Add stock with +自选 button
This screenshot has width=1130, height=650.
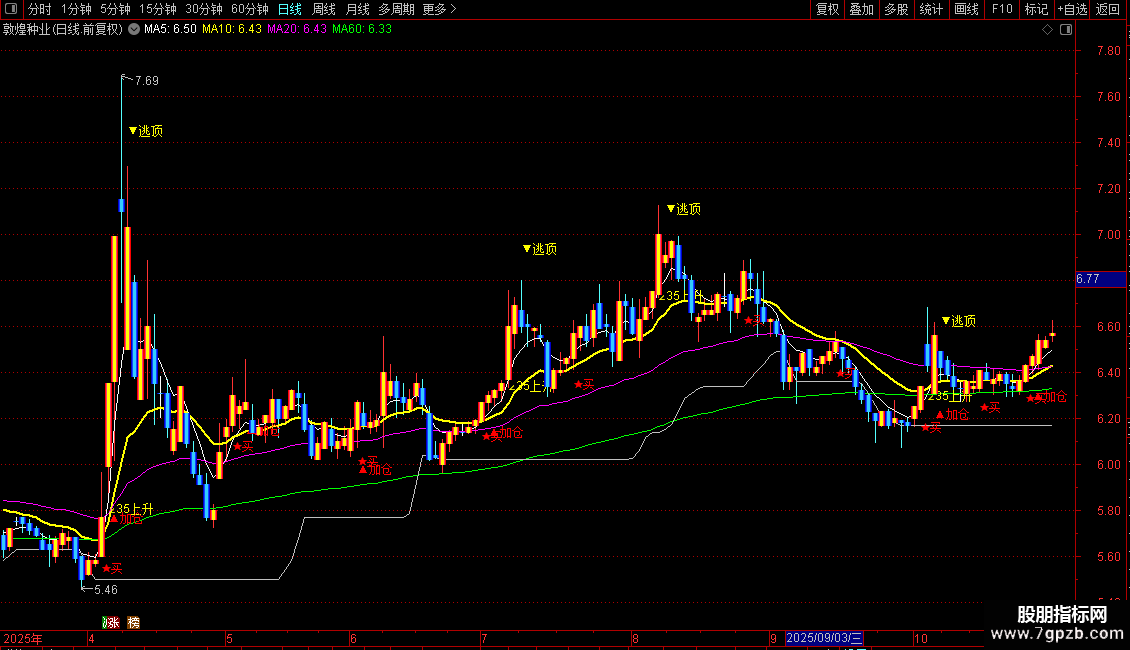(1072, 9)
